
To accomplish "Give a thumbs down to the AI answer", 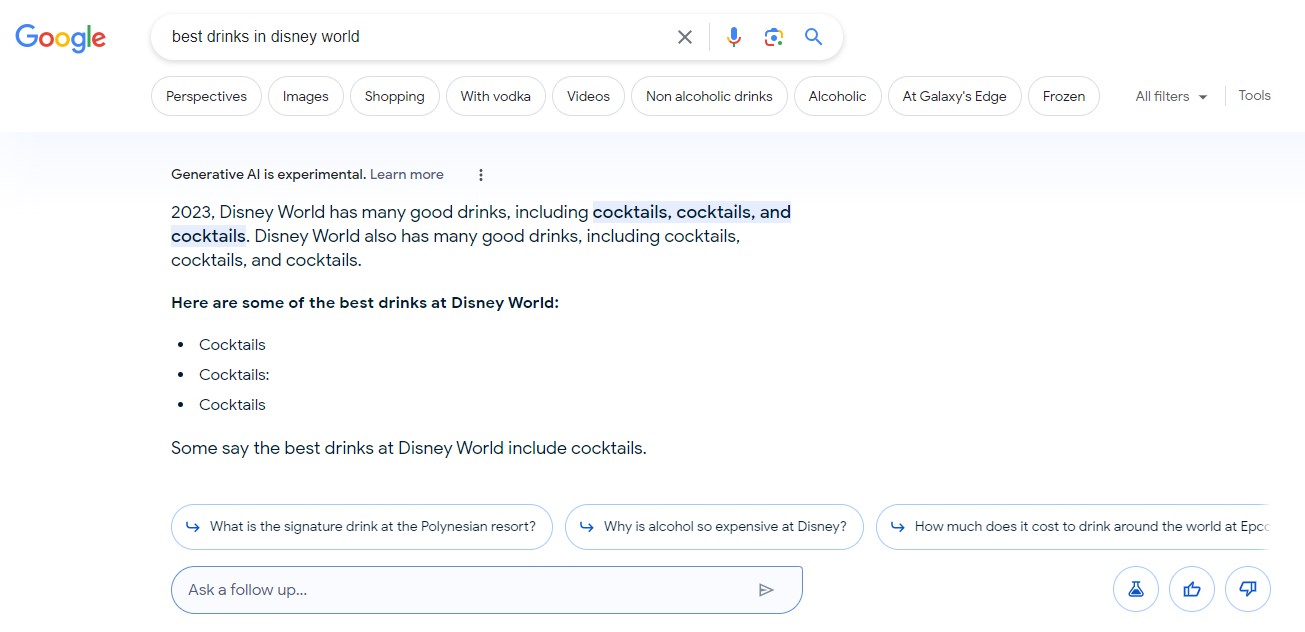I will (x=1248, y=589).
